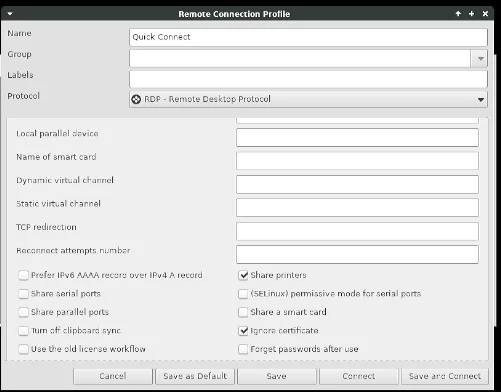Click the RDP protocol icon

(136, 99)
